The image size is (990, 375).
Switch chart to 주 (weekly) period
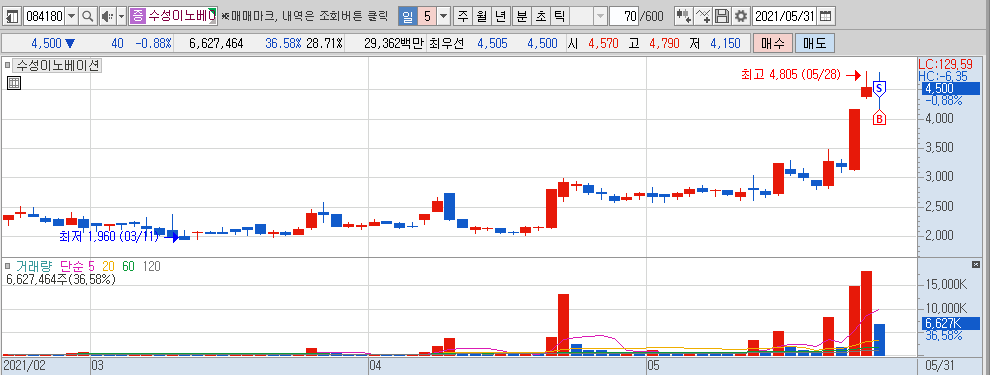pyautogui.click(x=463, y=16)
